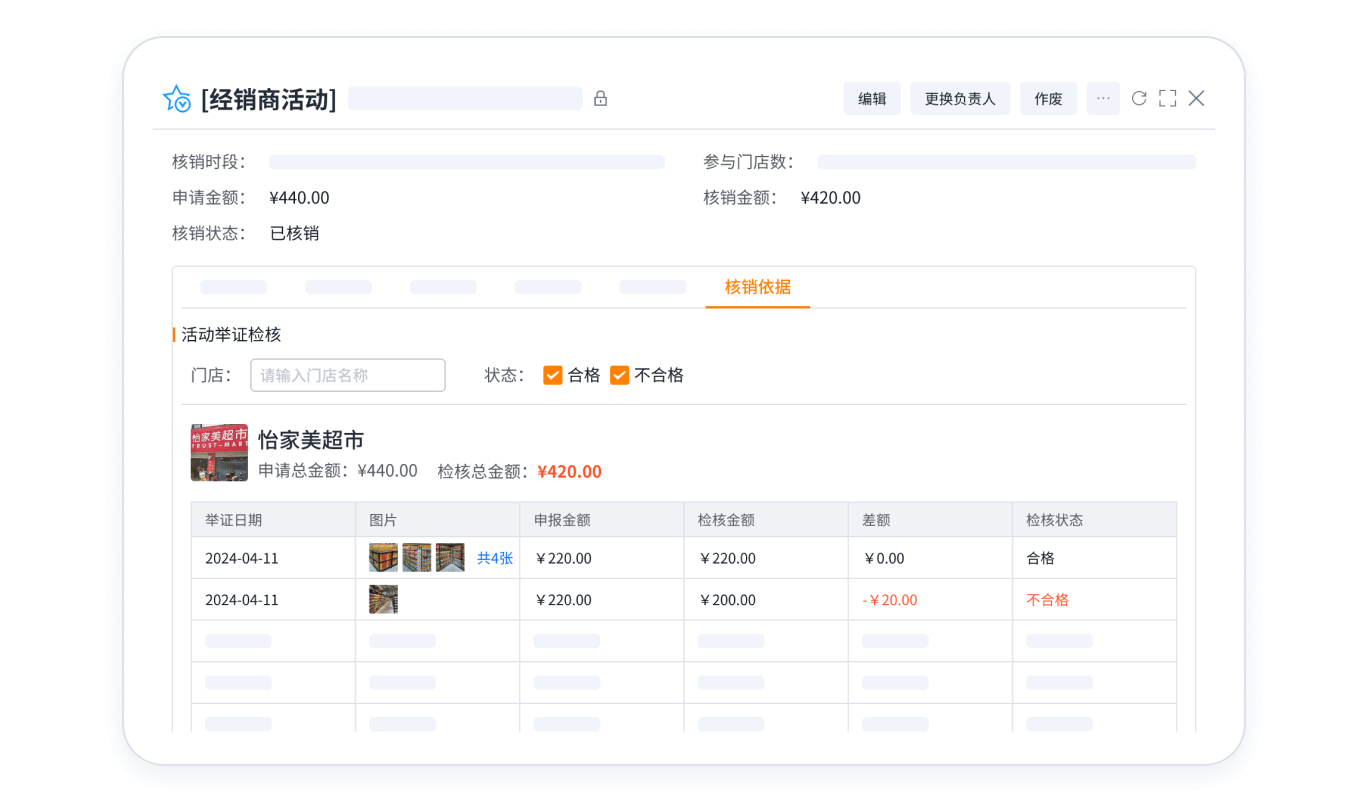View the first shelf photo in the 2024-04-11 row
The width and height of the screenshot is (1368, 800).
(383, 557)
